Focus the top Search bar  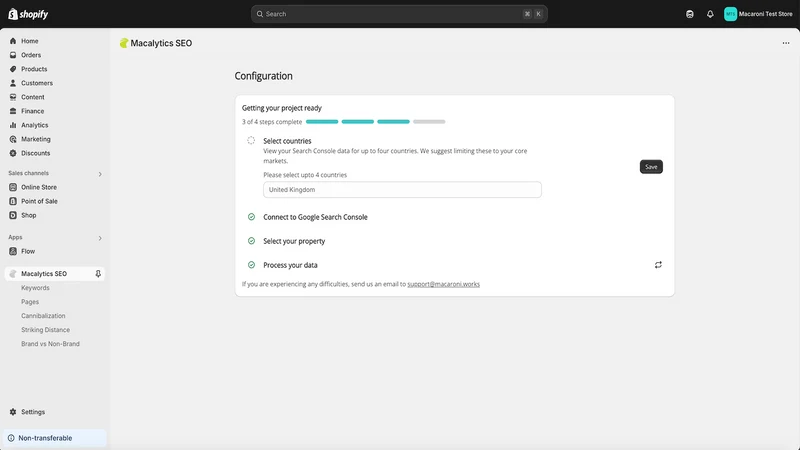pyautogui.click(x=399, y=14)
